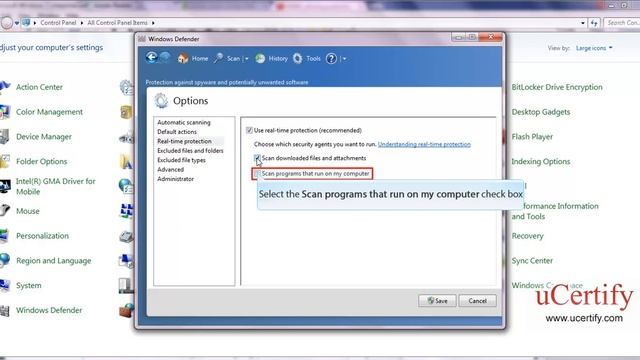Image resolution: width=640 pixels, height=360 pixels.
Task: Open BitLocker Drive Encryption
Action: point(557,87)
